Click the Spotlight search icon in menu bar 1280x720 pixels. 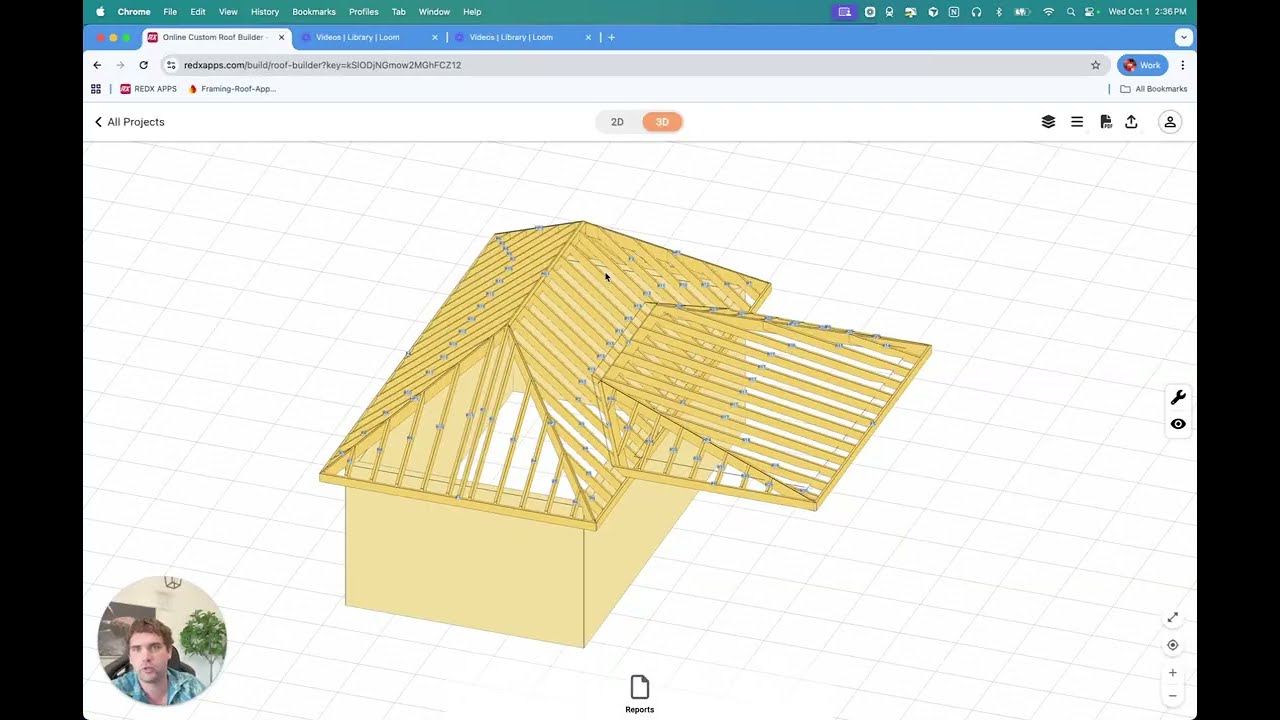tap(1071, 12)
